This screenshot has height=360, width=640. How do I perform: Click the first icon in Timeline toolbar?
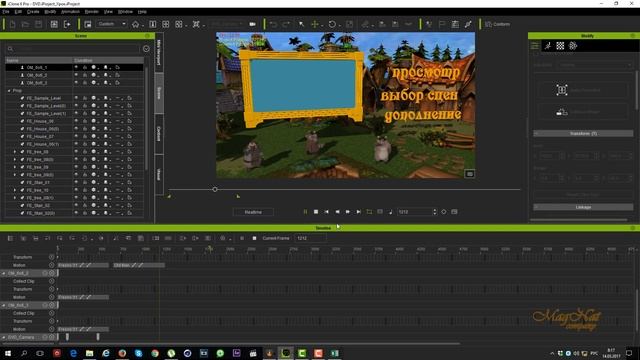11,238
